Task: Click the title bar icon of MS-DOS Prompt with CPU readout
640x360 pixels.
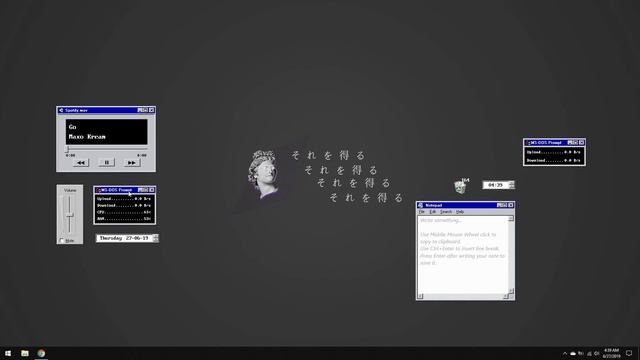Action: (98, 190)
